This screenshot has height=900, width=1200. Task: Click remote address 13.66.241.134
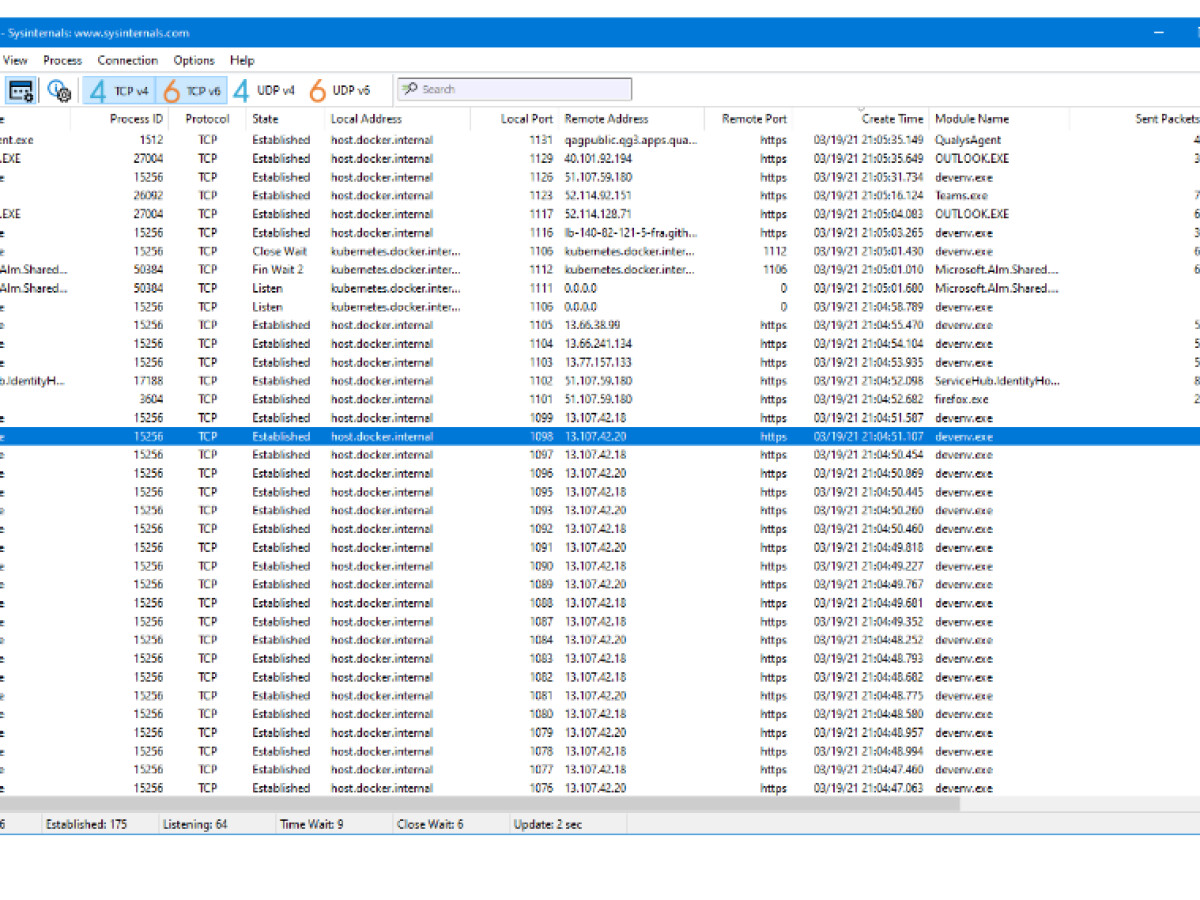[598, 344]
